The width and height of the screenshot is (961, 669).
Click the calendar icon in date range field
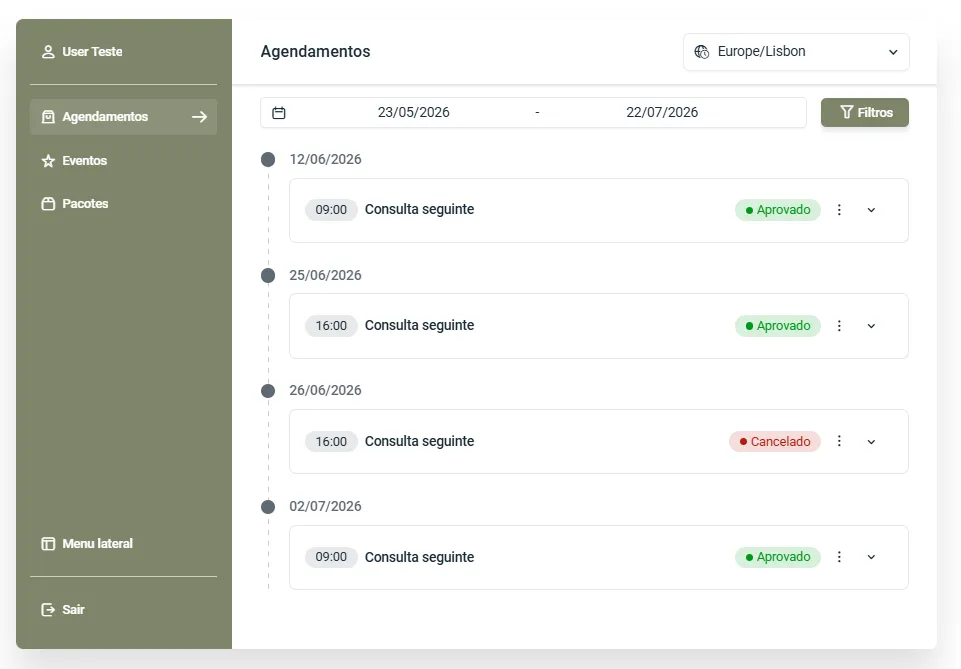tap(279, 113)
